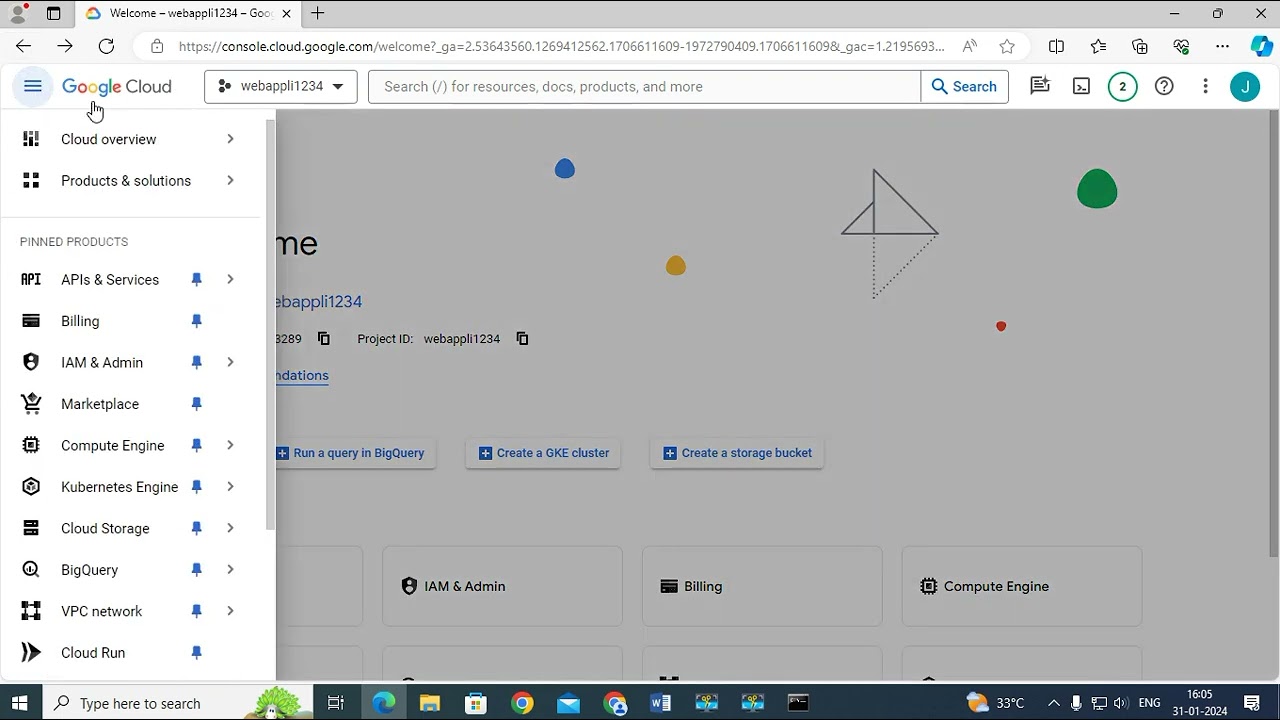Expand Kubernetes Engine submenu arrow

coord(230,487)
